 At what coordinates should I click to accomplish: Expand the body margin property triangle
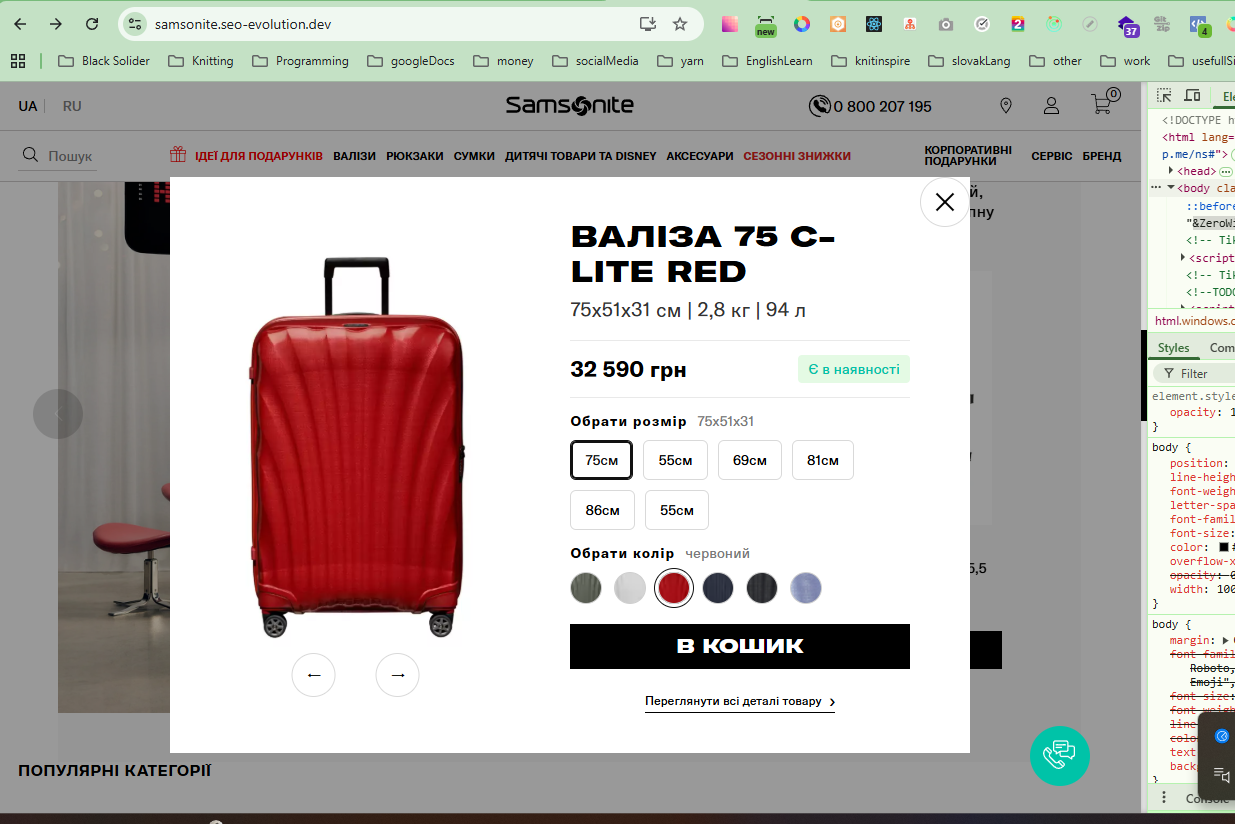1226,640
